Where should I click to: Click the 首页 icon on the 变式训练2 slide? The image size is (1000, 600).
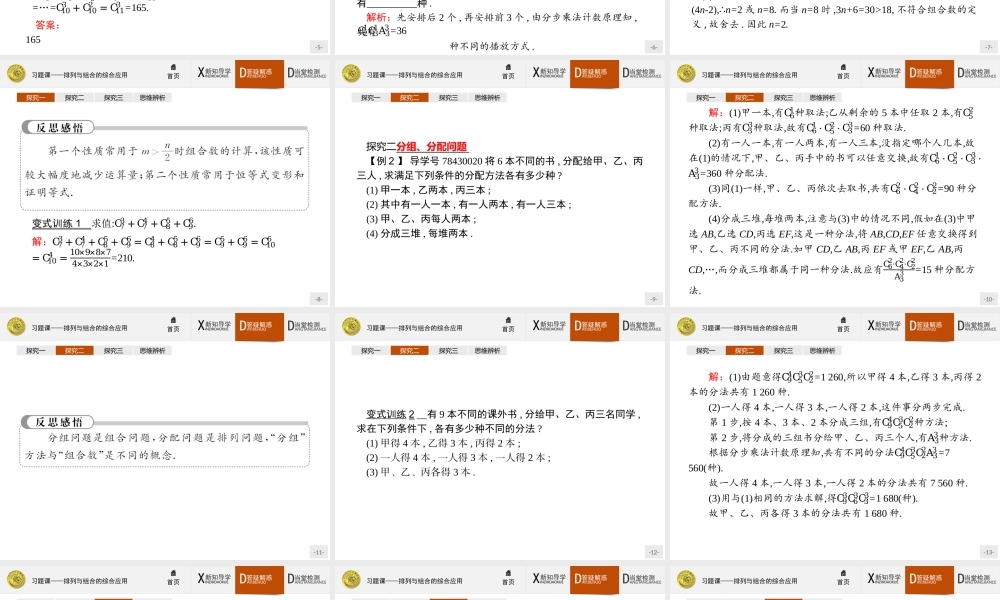[508, 325]
